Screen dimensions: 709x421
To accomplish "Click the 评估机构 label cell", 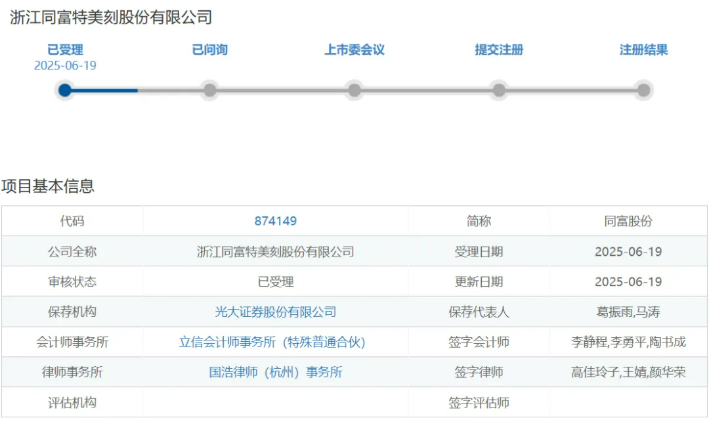I will [x=72, y=402].
